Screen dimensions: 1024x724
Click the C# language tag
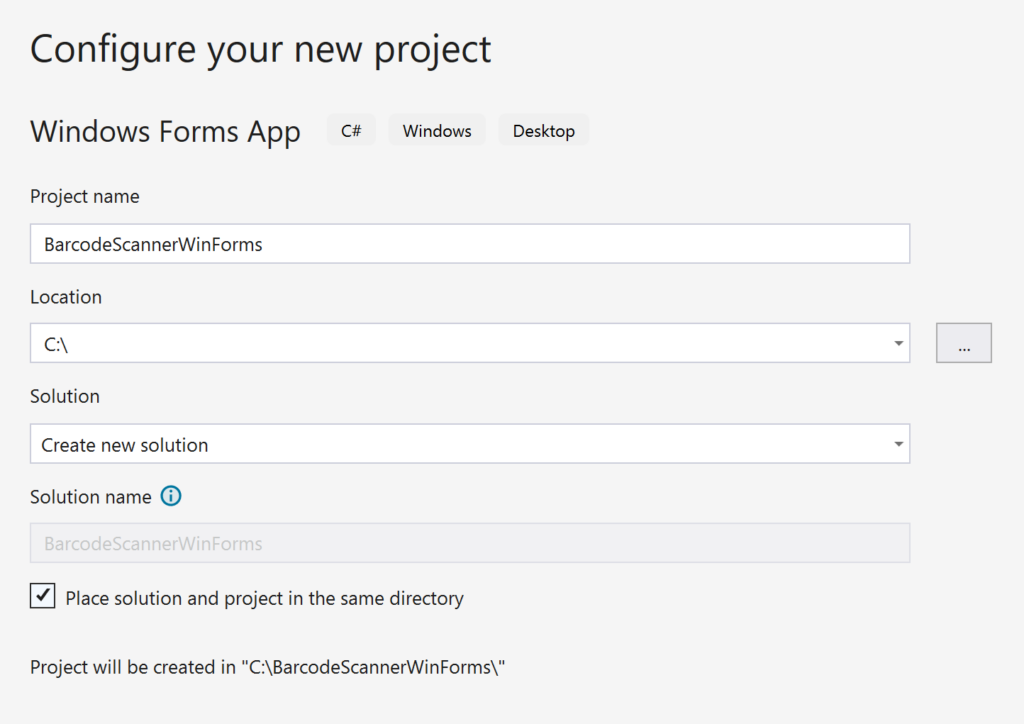click(x=351, y=131)
